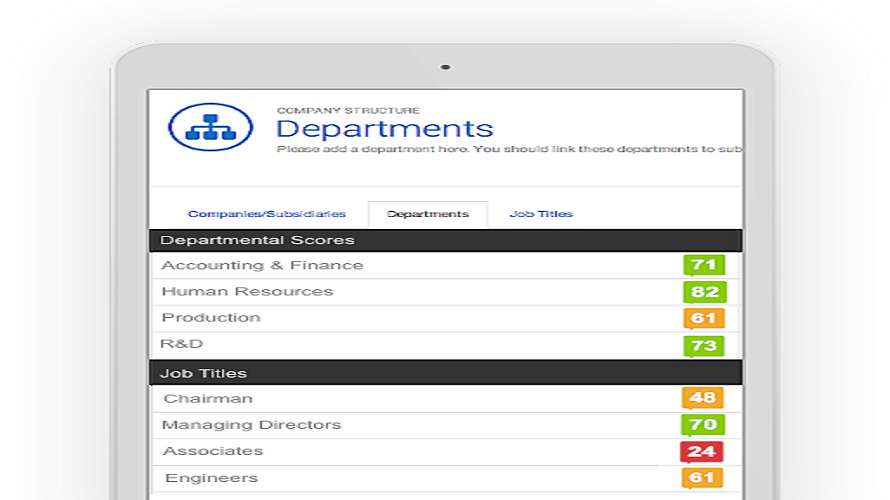Select the Chairman row

pyautogui.click(x=446, y=398)
